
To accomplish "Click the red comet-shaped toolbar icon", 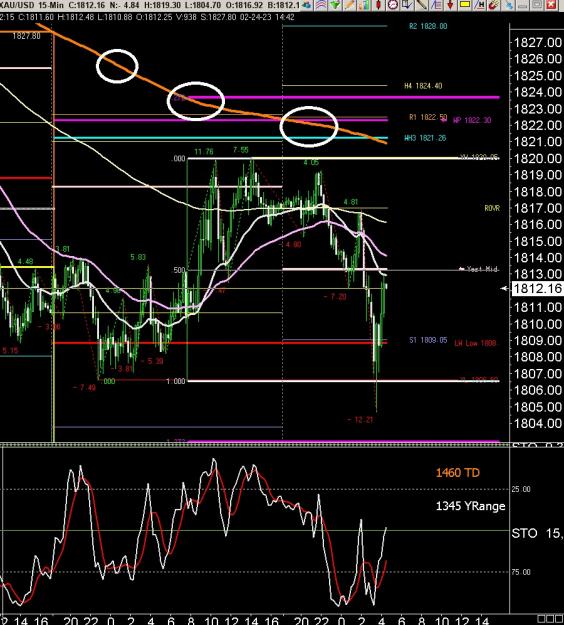I will pyautogui.click(x=494, y=5).
